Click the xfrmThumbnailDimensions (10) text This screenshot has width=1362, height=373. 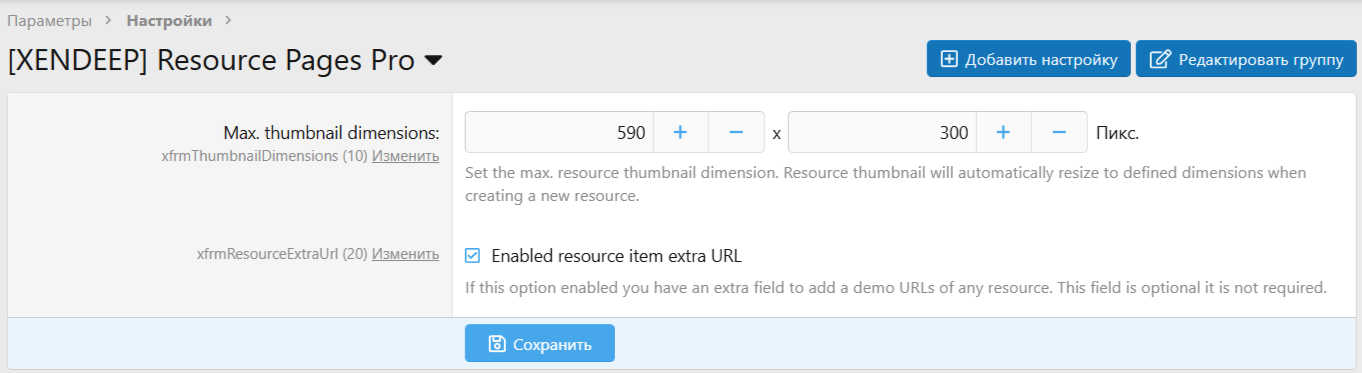pos(265,156)
